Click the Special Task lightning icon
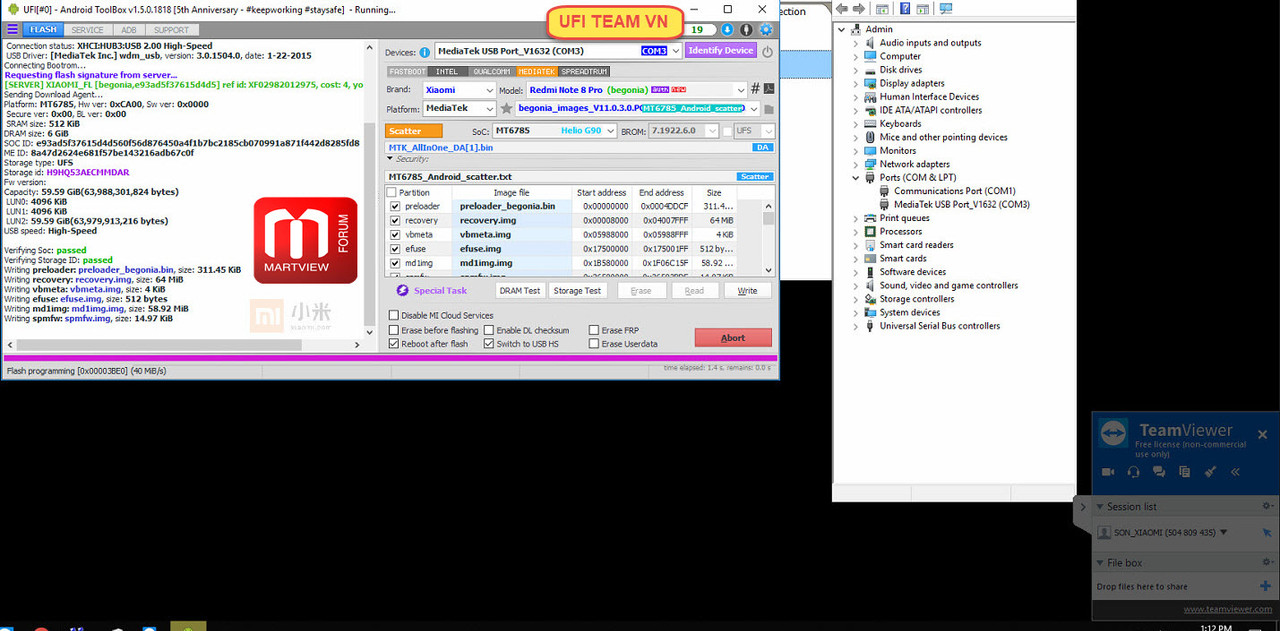 point(403,291)
